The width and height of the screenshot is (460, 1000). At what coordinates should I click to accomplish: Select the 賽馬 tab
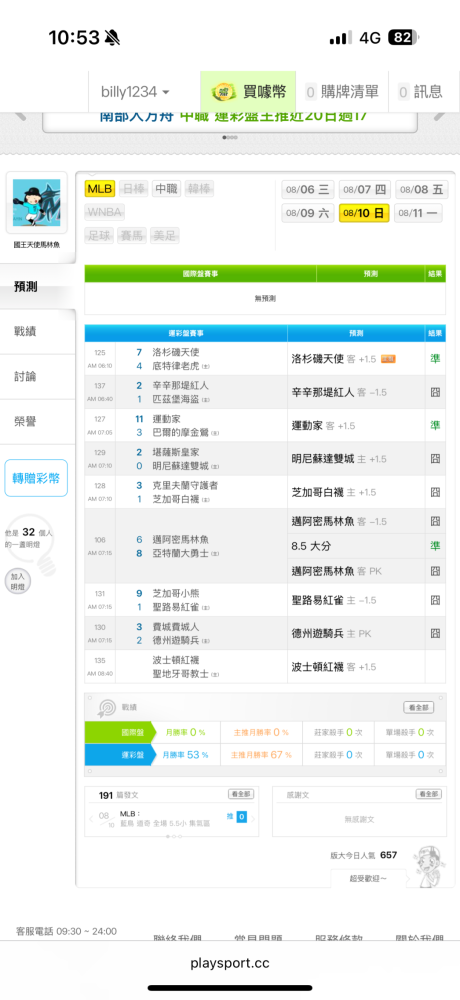click(133, 236)
